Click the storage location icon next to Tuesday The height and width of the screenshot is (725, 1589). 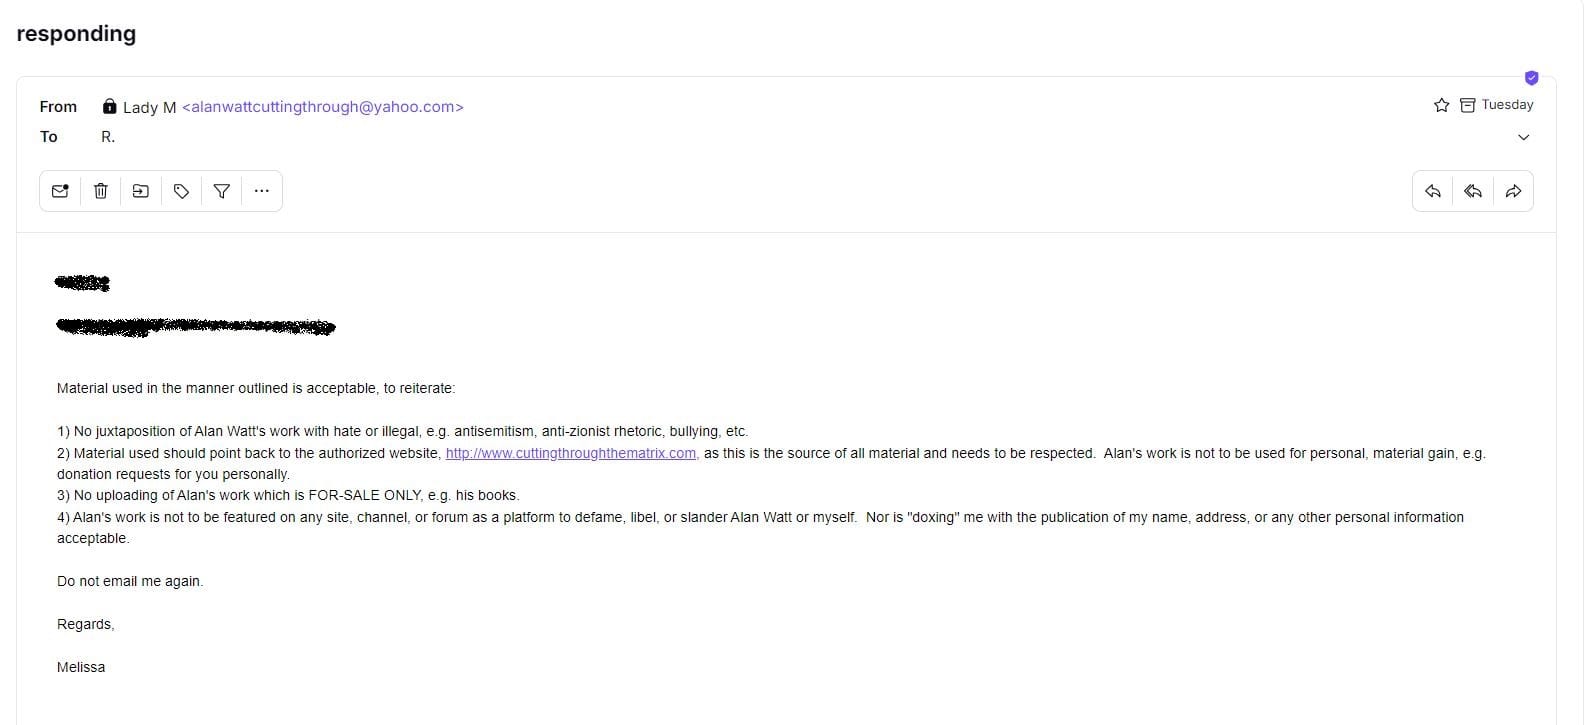[x=1467, y=105]
